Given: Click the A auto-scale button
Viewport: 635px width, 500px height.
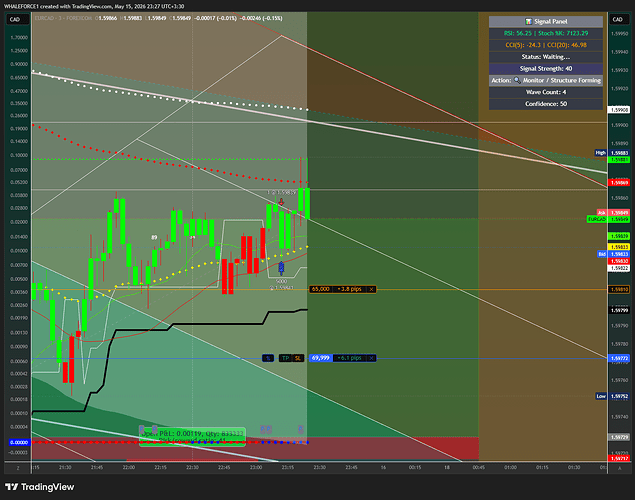Looking at the screenshot, I should [619, 468].
